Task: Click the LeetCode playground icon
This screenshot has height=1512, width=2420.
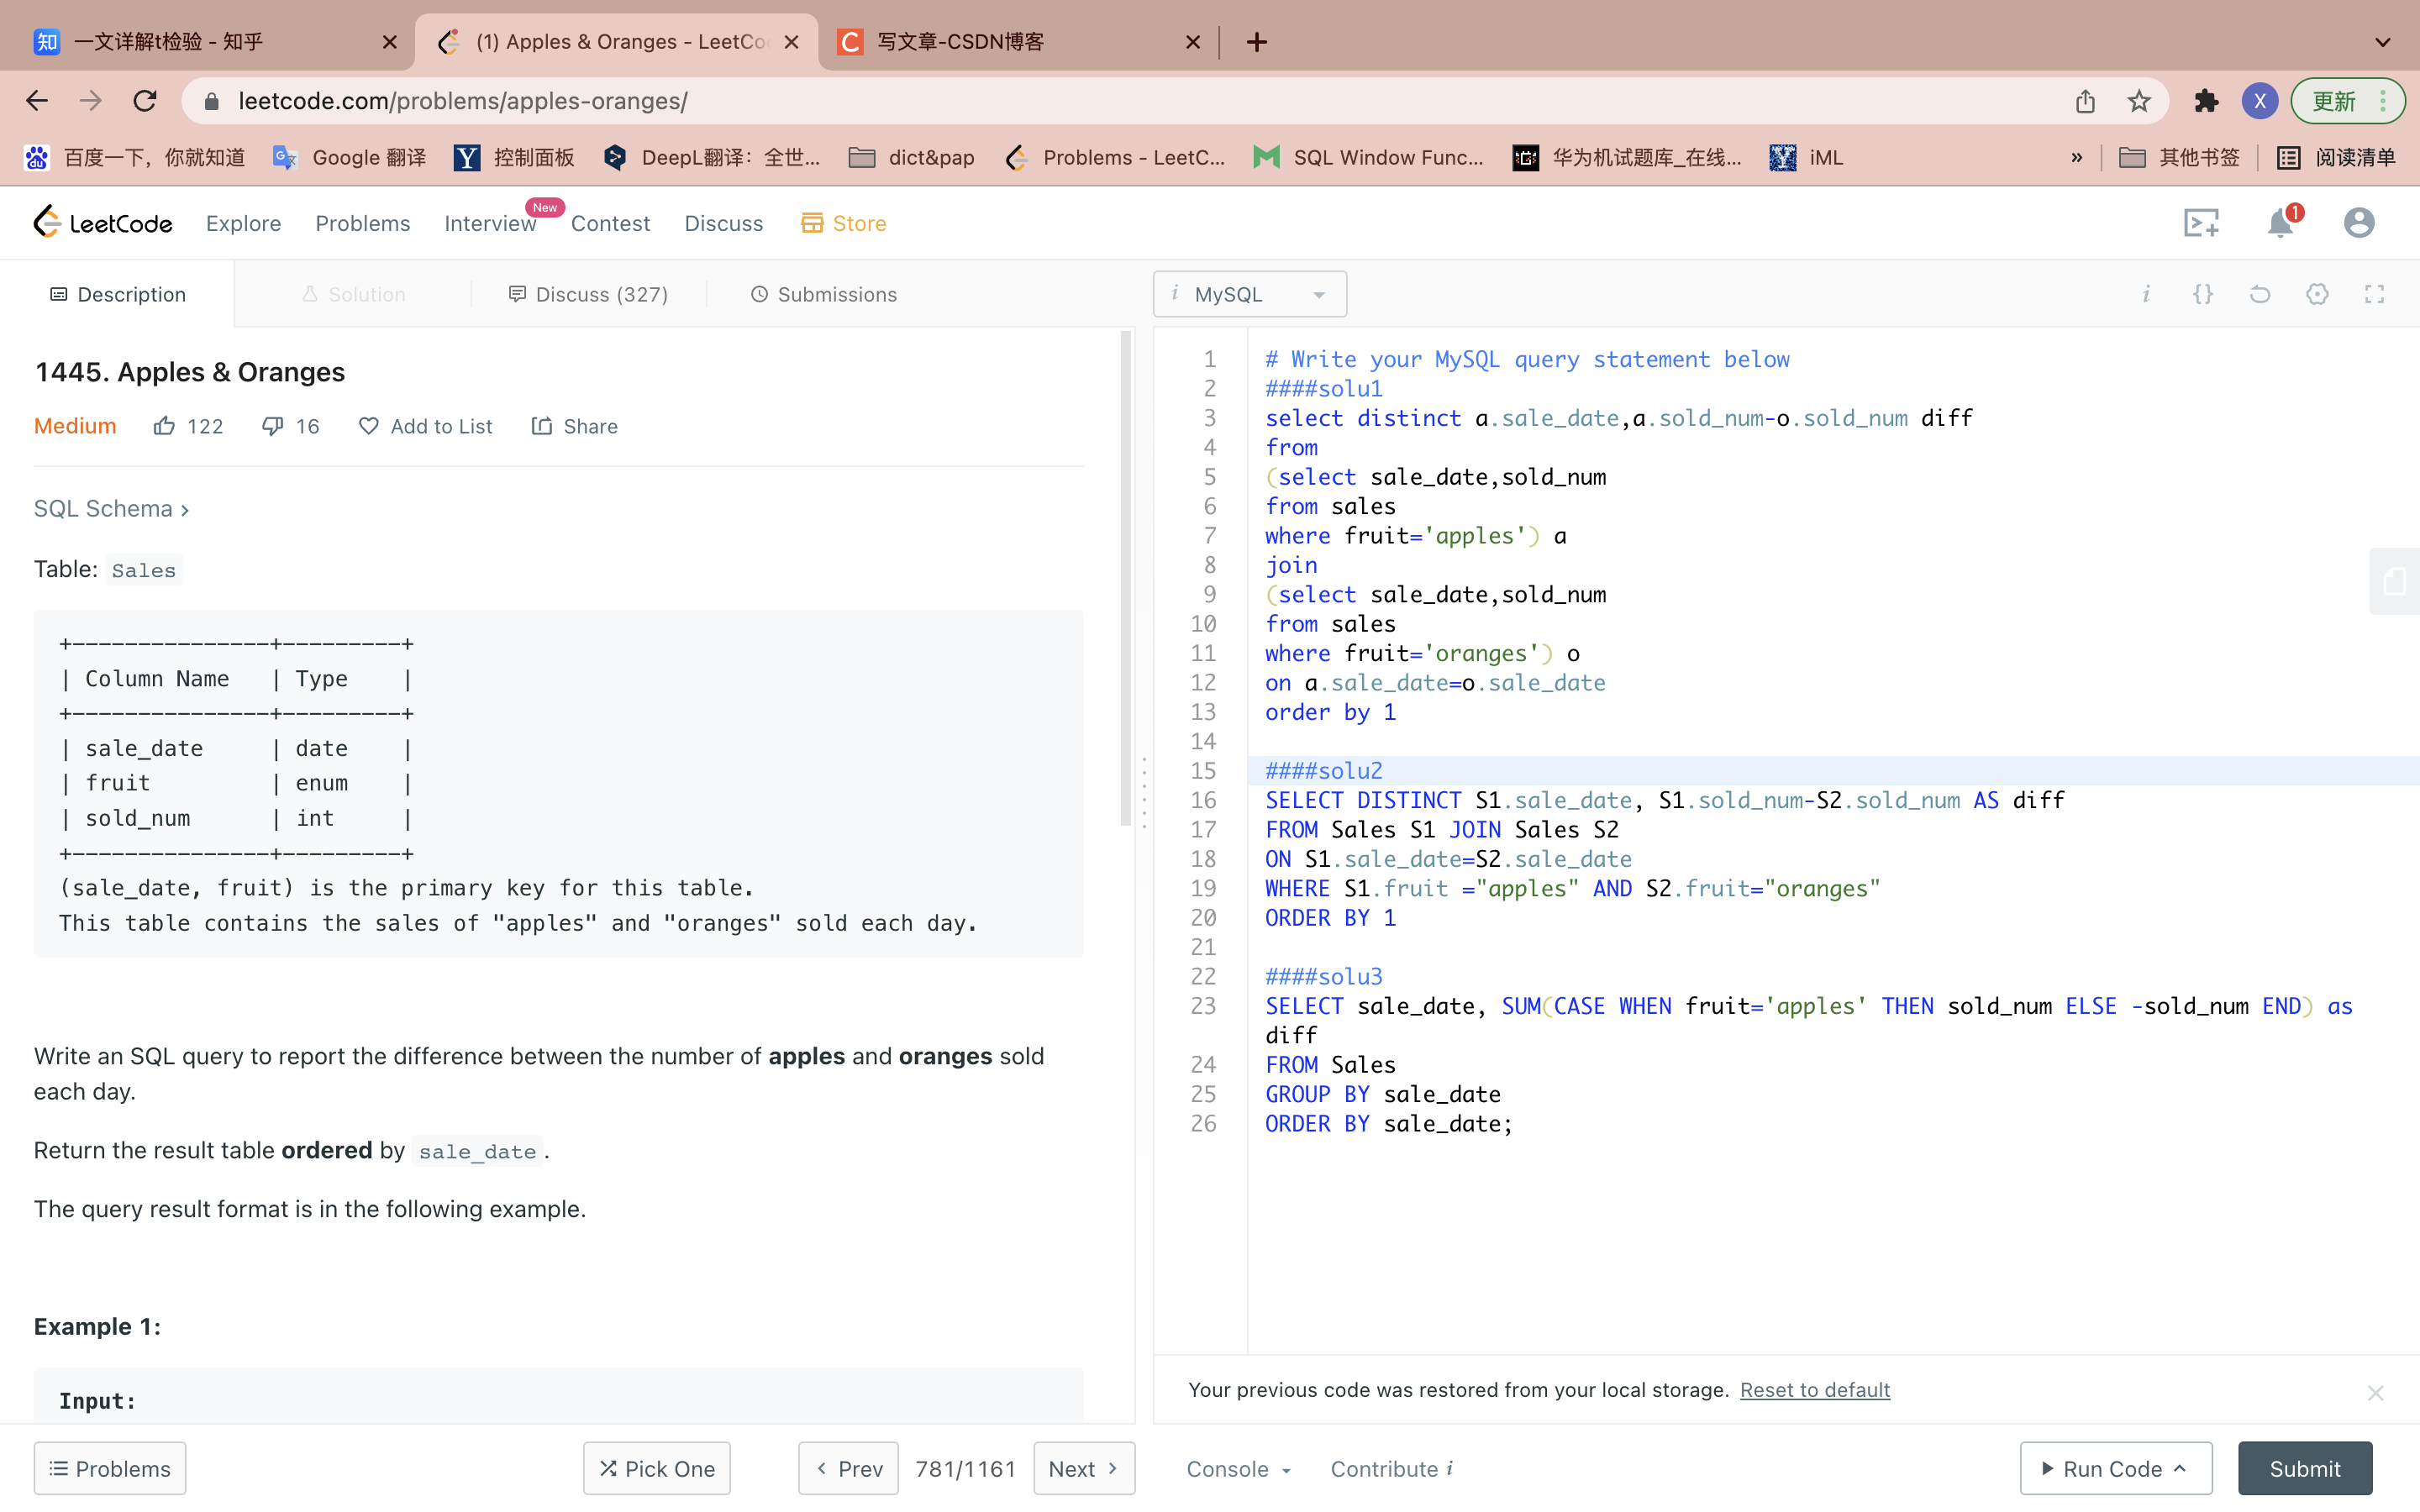Action: coord(2201,222)
